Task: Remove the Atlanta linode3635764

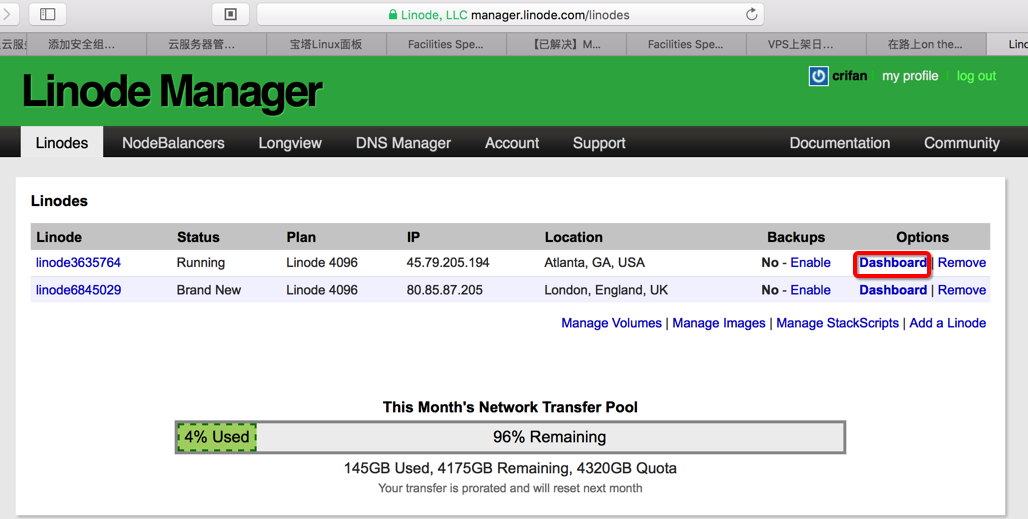Action: [962, 262]
